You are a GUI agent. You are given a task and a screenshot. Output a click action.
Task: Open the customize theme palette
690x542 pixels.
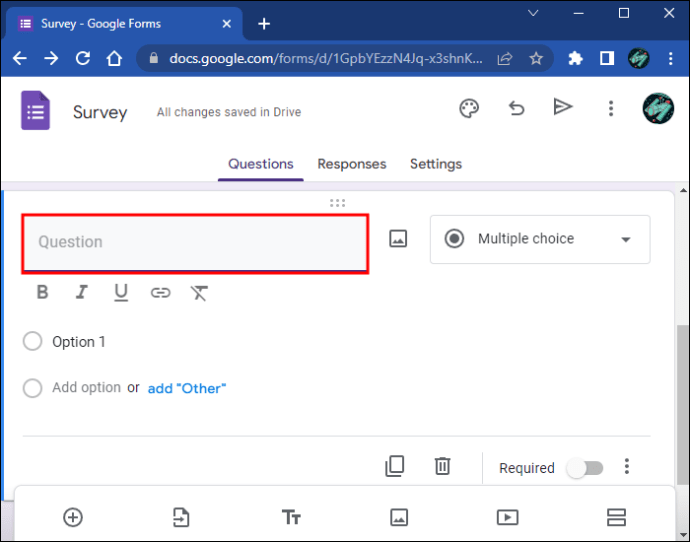point(469,109)
